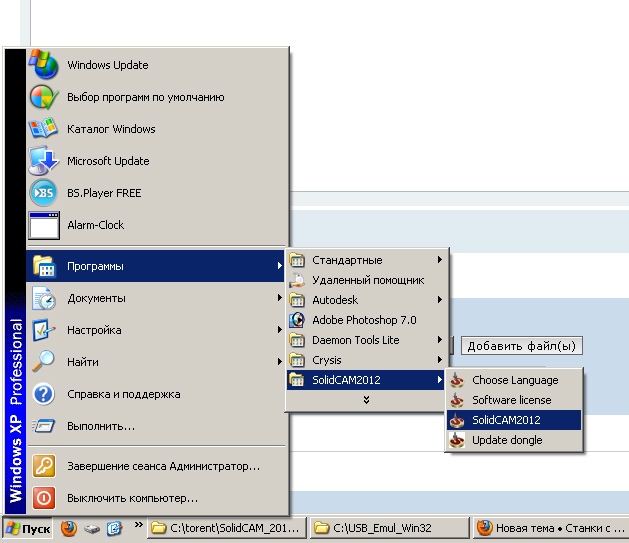Open Windows Update menu entry

pos(157,65)
